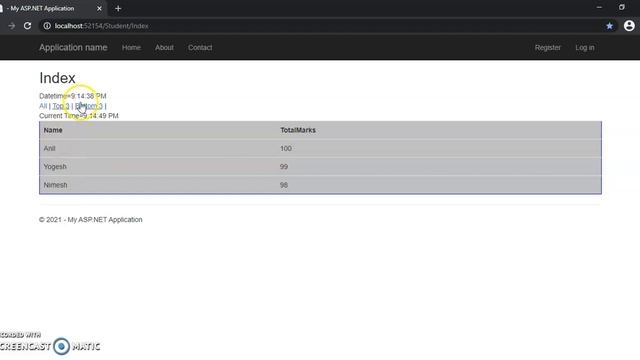Reload the page with refresh icon

point(27,26)
